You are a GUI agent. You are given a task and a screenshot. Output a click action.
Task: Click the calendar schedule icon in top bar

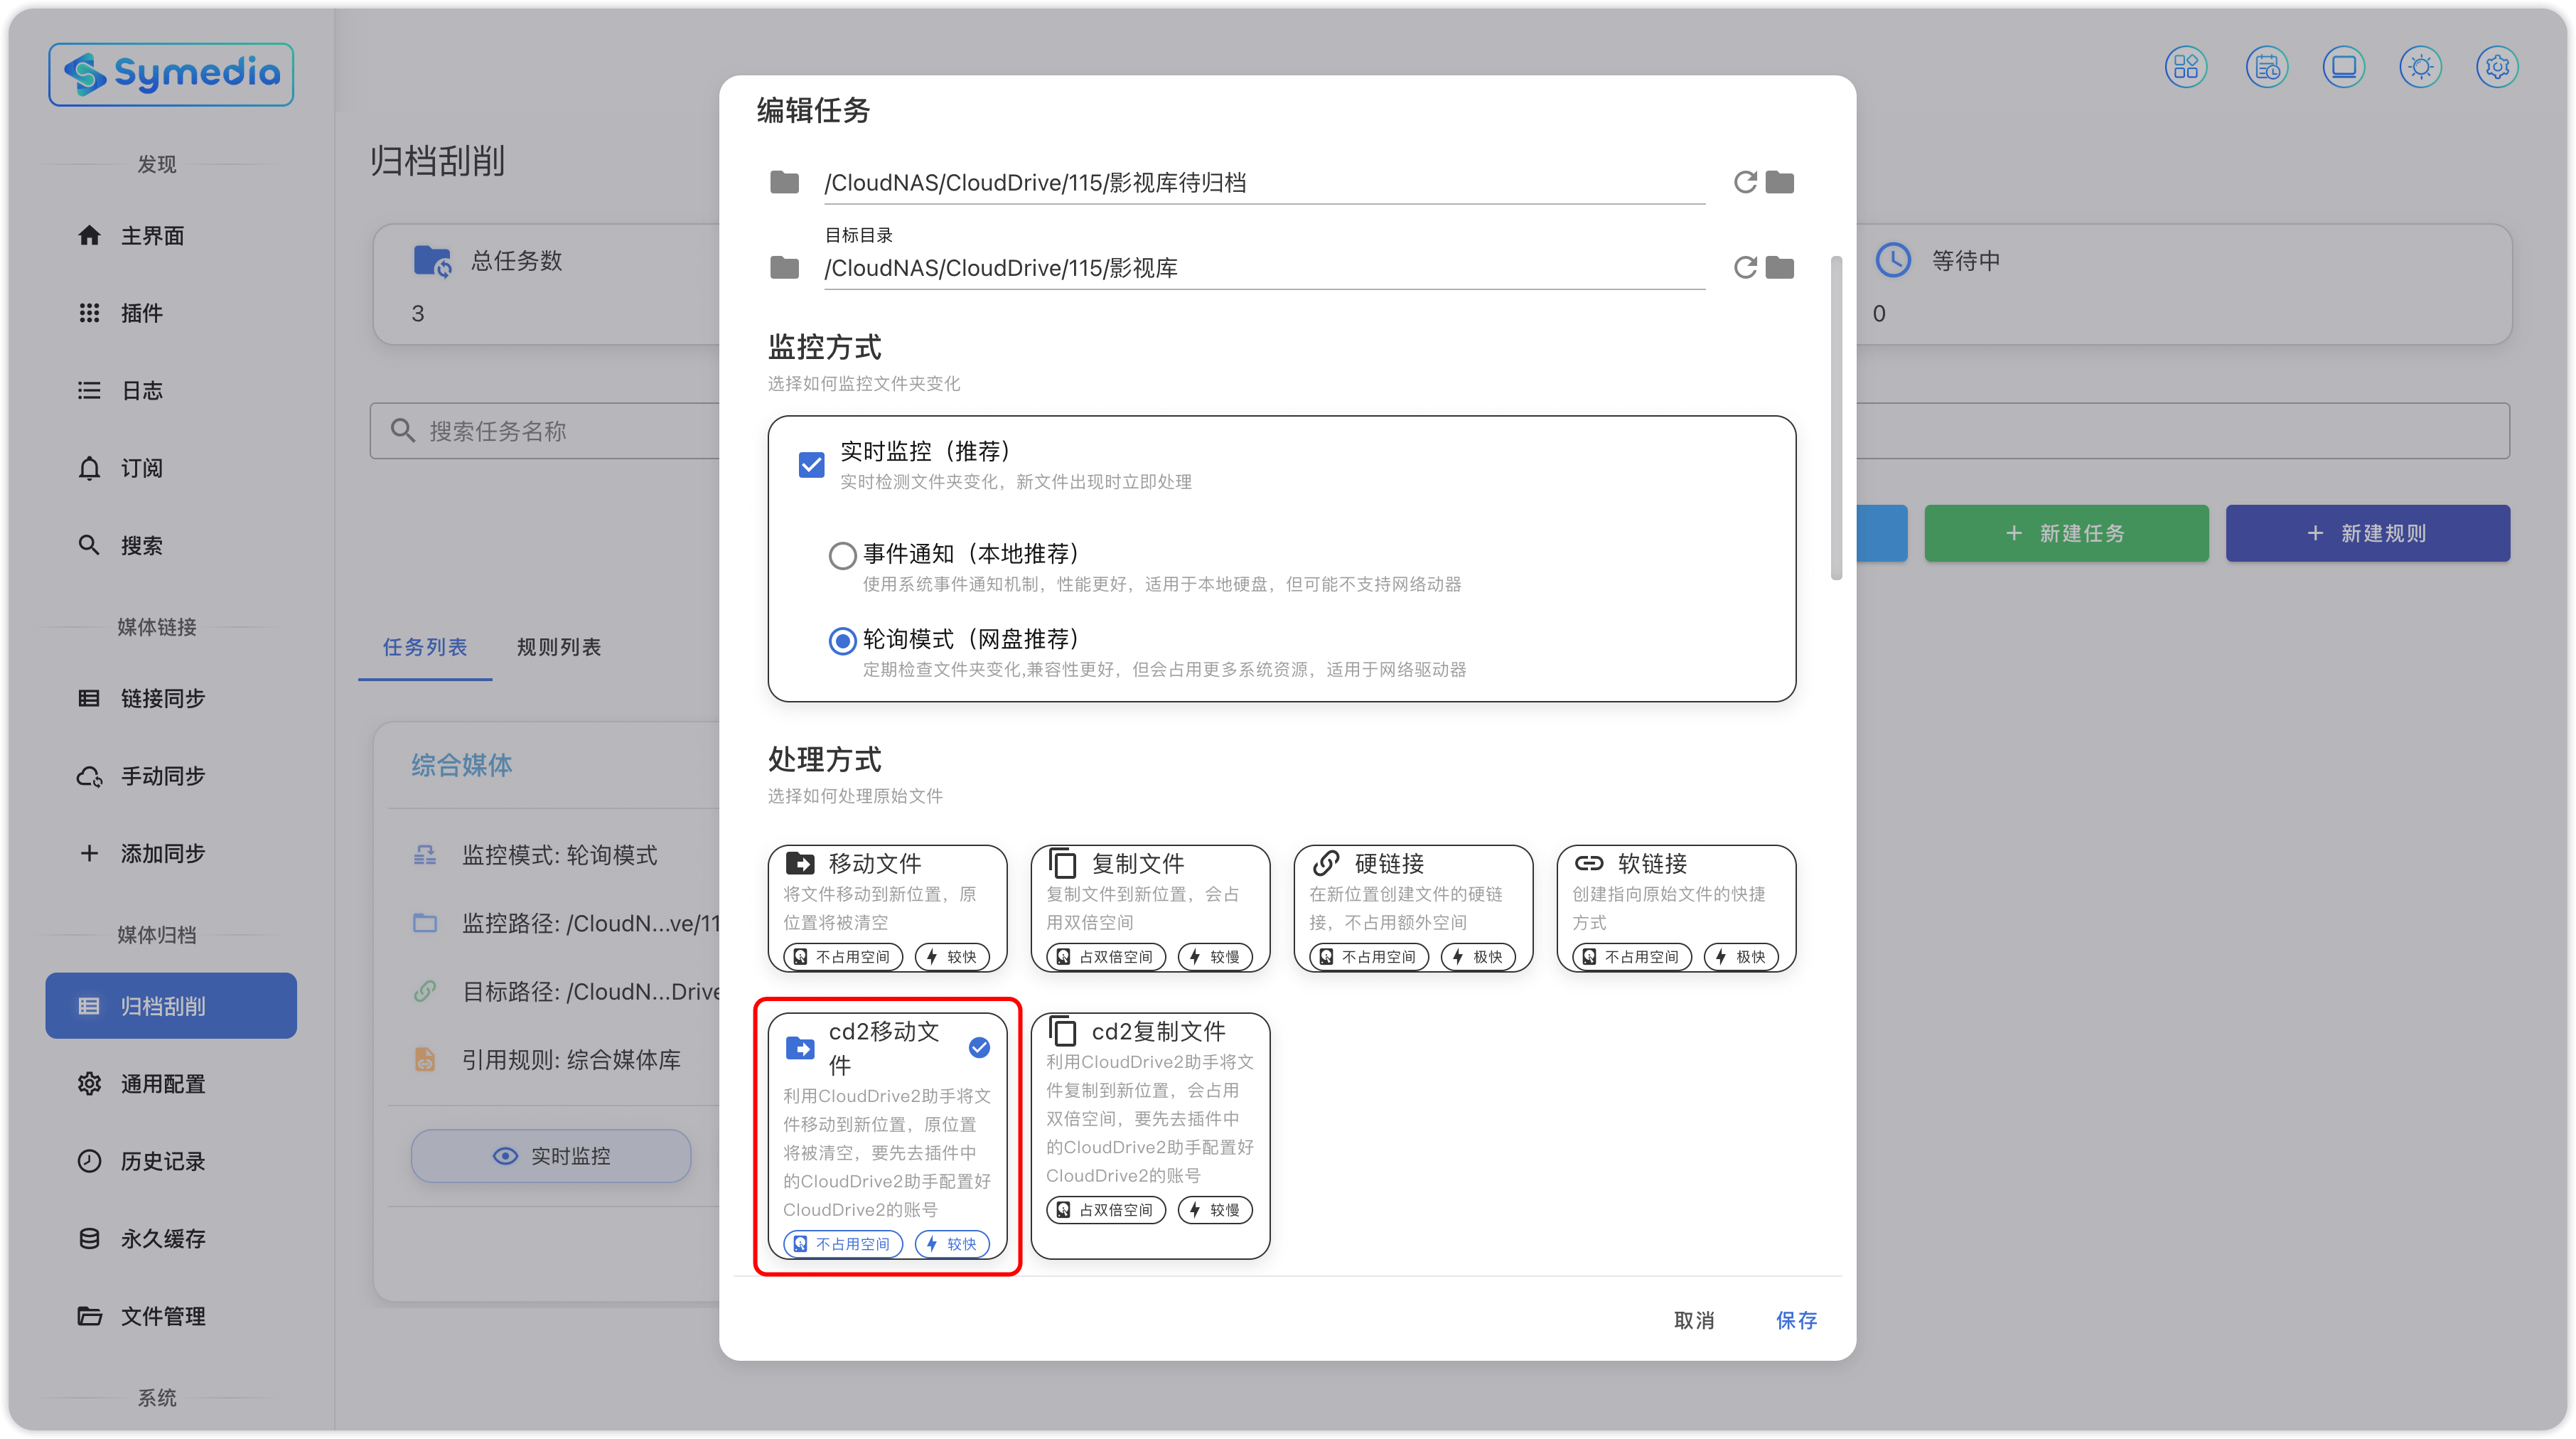coord(2266,67)
